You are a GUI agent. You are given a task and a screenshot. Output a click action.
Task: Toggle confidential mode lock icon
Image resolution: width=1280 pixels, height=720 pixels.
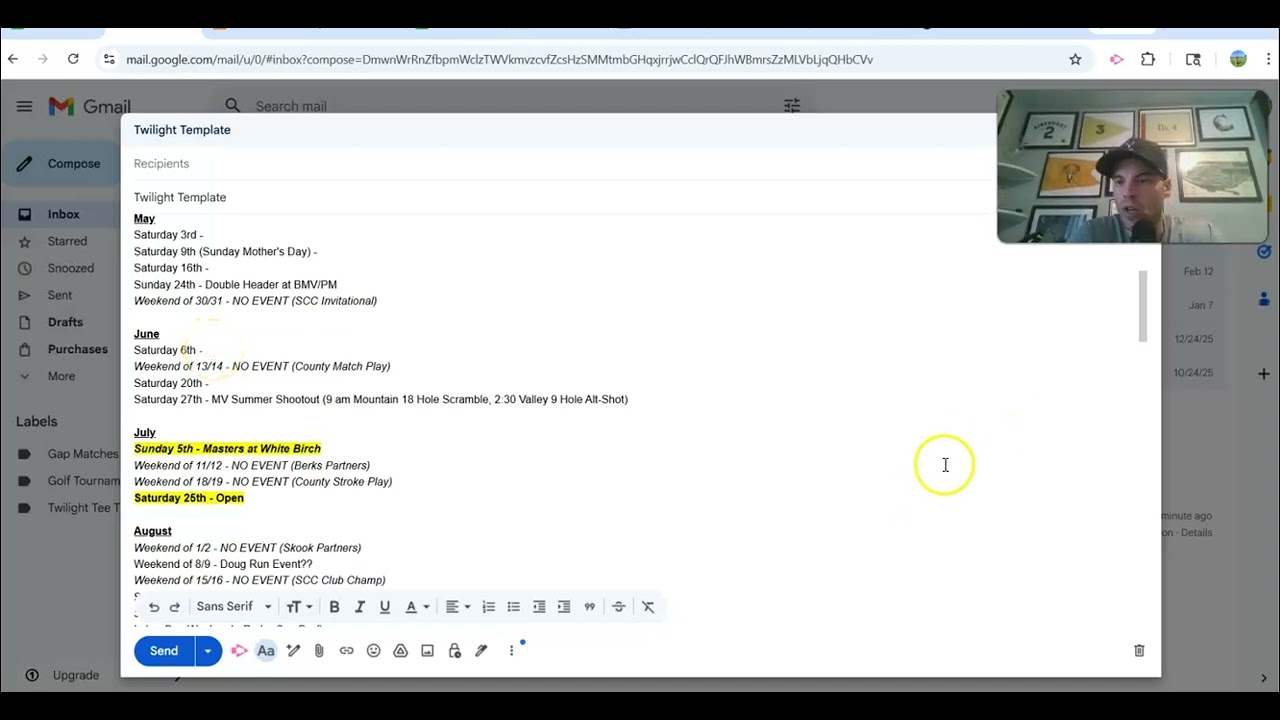[454, 651]
